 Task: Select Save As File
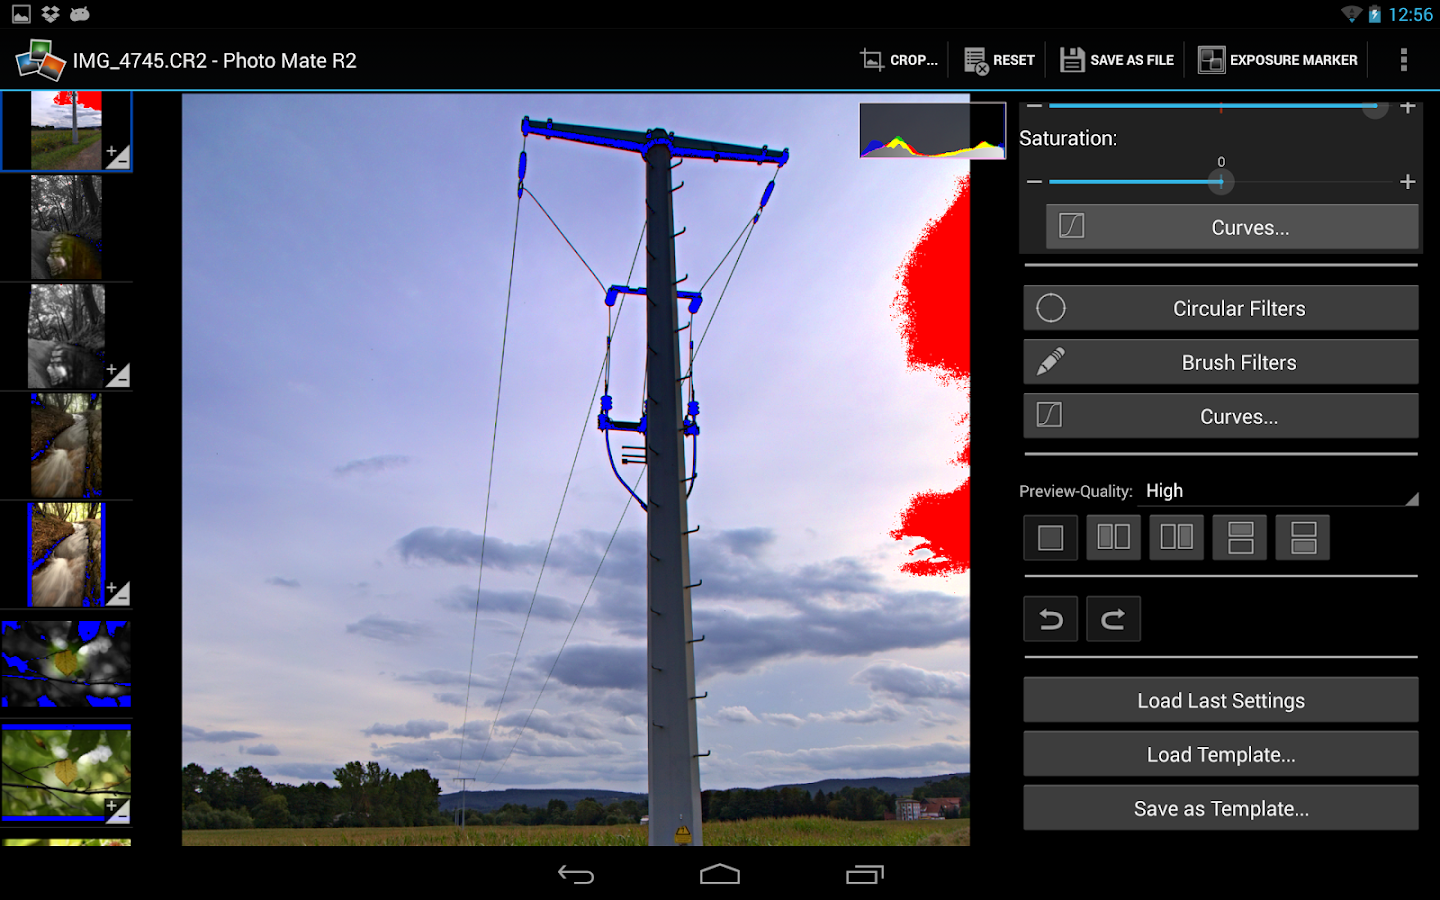tap(1115, 59)
